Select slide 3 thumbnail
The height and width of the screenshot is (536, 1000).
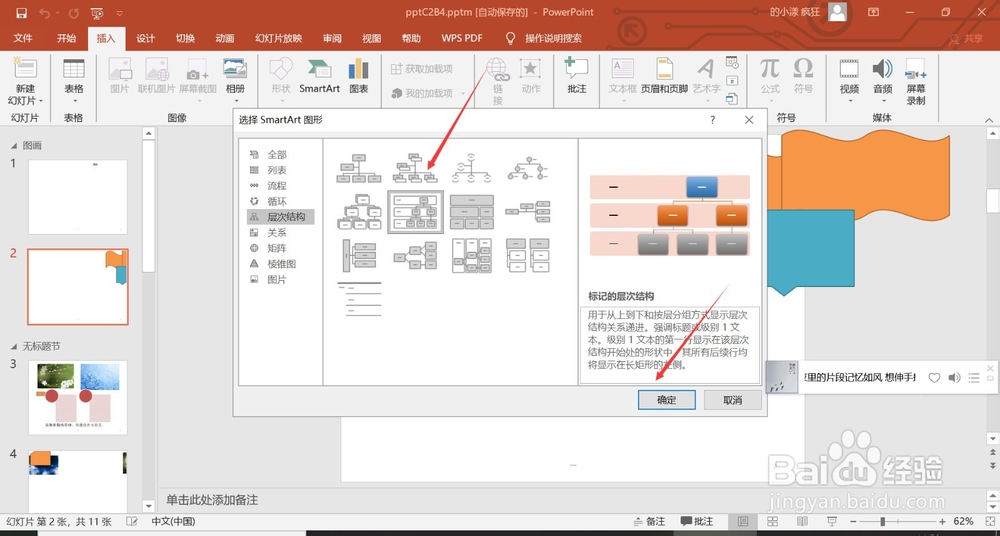pyautogui.click(x=78, y=398)
